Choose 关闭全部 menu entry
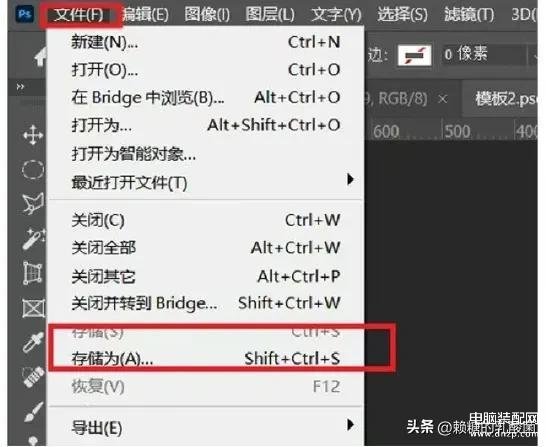 pos(205,248)
